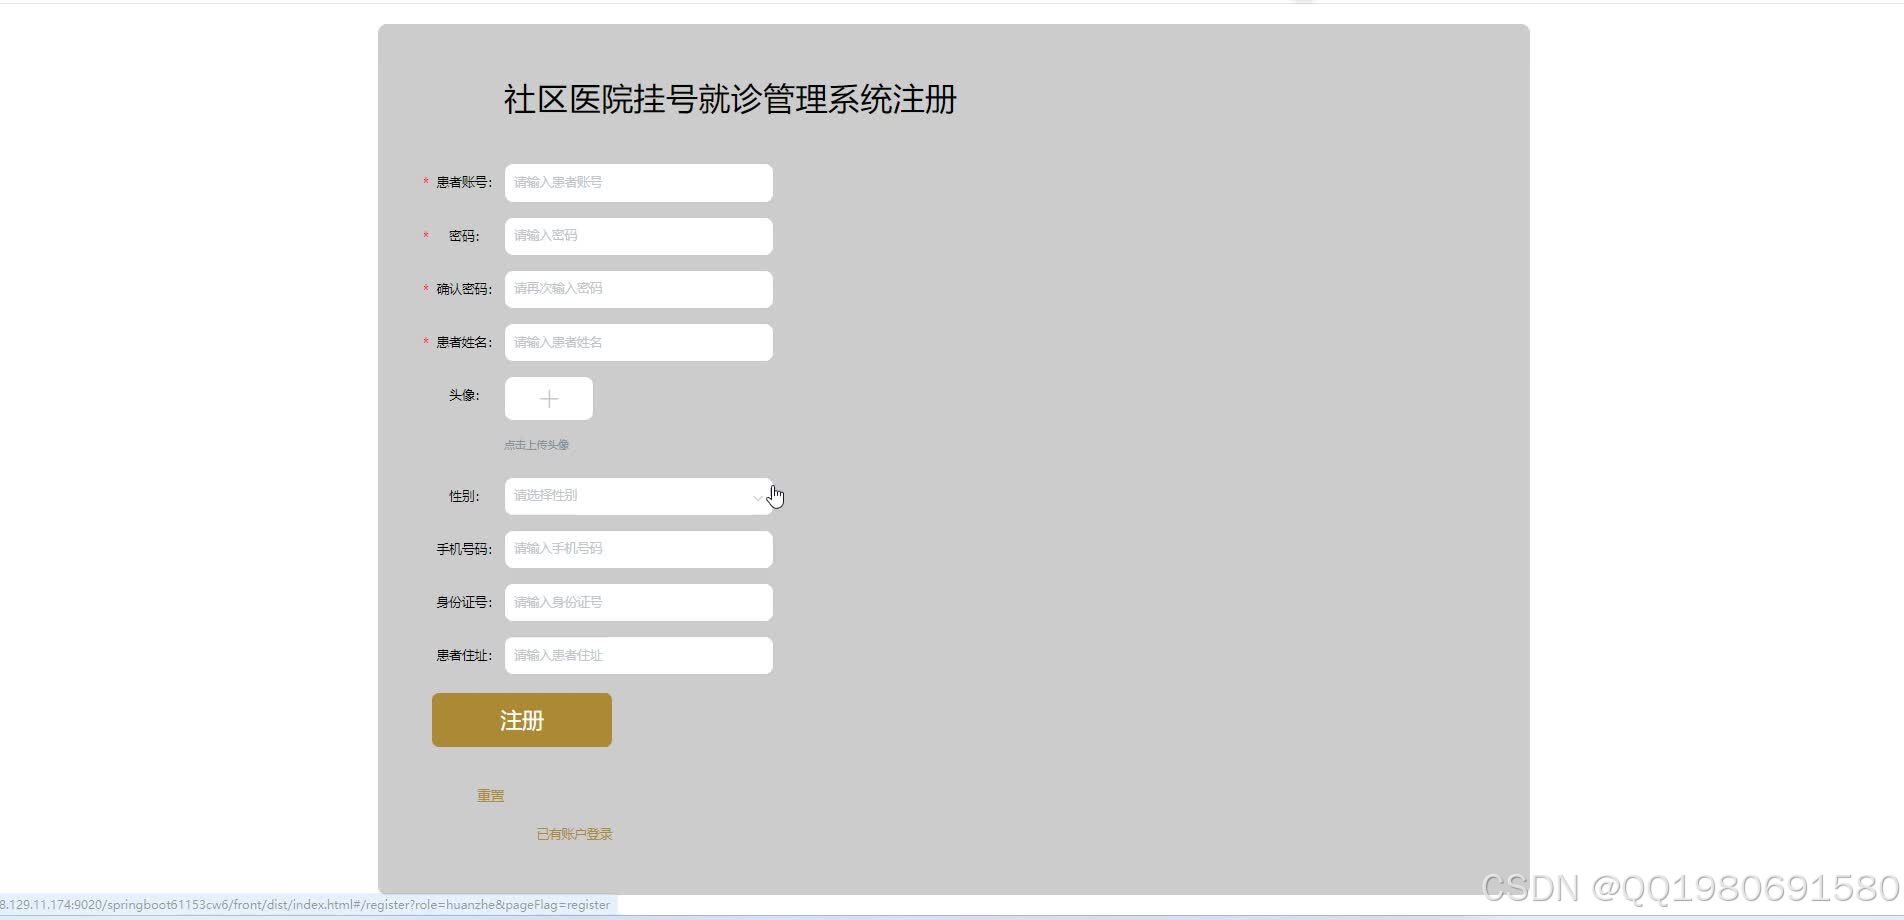This screenshot has width=1904, height=920.
Task: Focus the 手机号码 phone number field
Action: tap(638, 549)
